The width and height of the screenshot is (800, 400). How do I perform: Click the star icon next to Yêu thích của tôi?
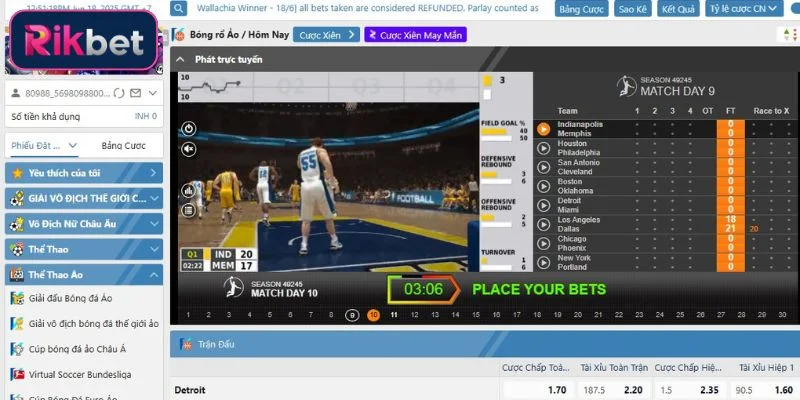(17, 173)
